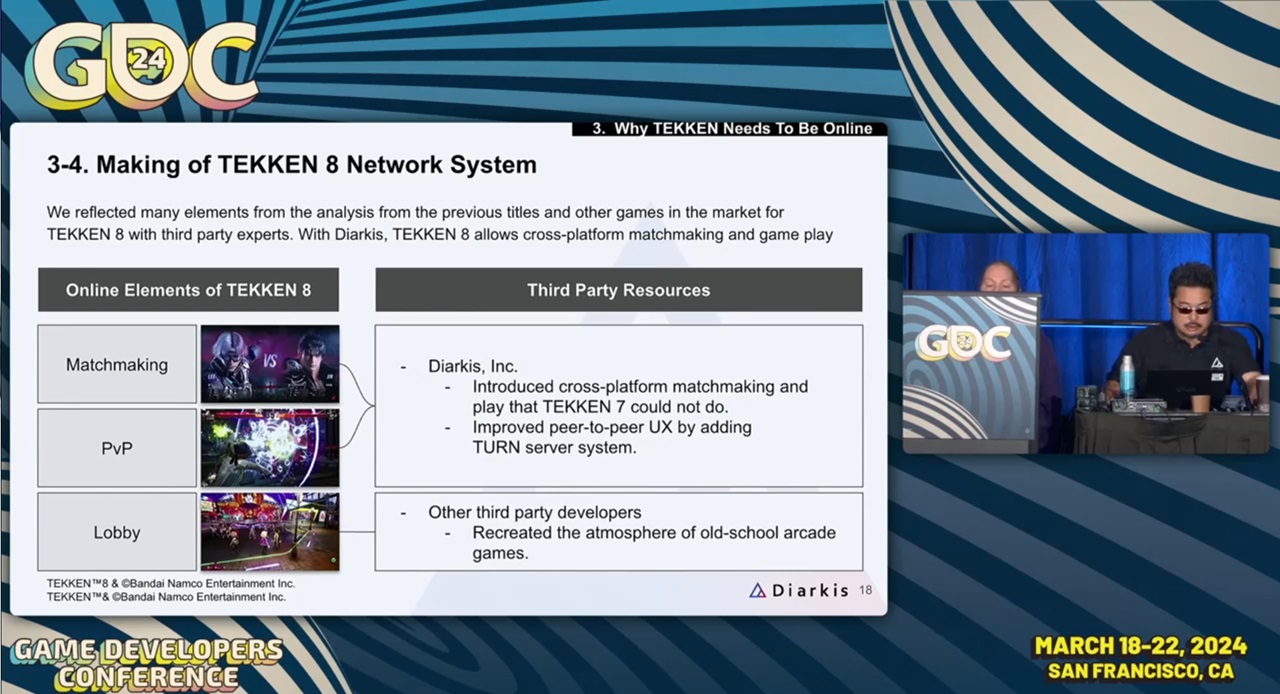Click the "3. Why TEKKEN Needs To Be Online" section label
Image resolution: width=1280 pixels, height=694 pixels.
732,128
